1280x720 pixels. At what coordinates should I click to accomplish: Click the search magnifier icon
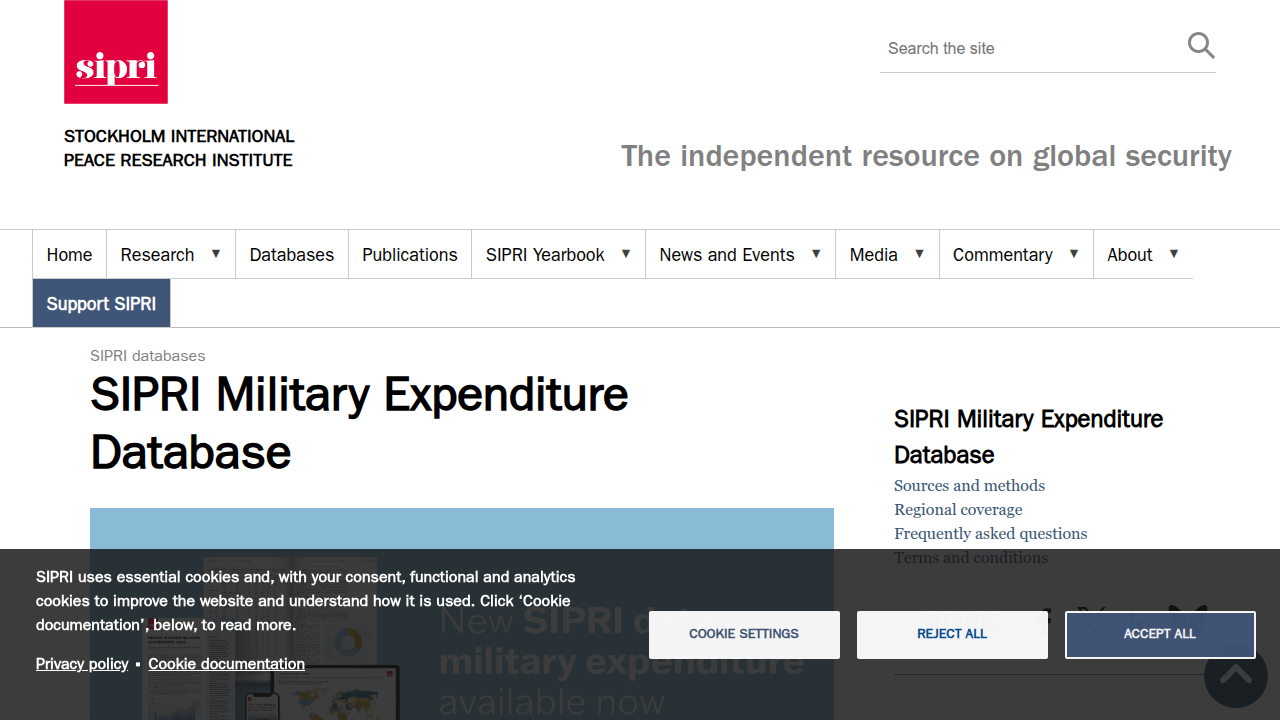coord(1201,45)
